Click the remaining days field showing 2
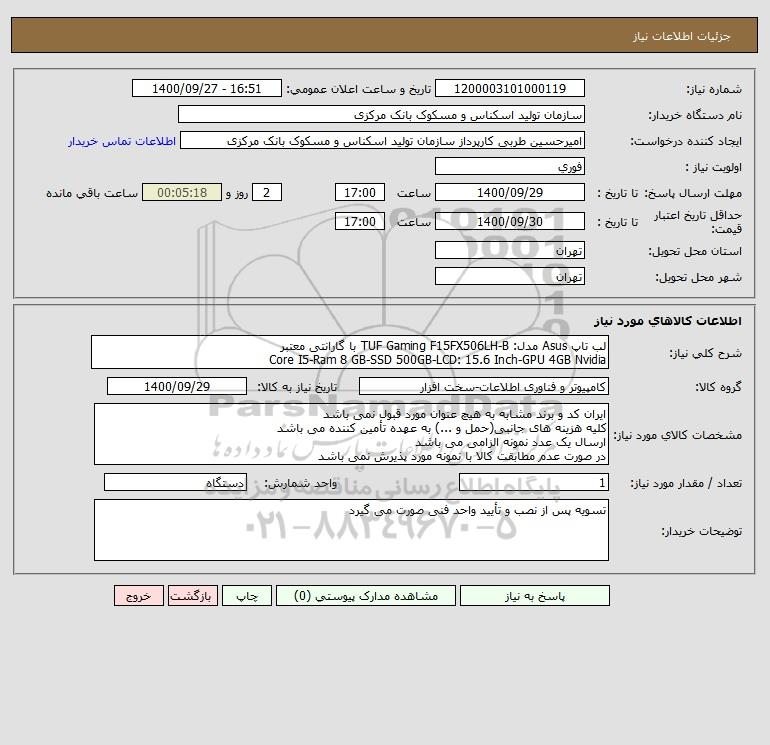Screen dimensions: 770x745 267,193
